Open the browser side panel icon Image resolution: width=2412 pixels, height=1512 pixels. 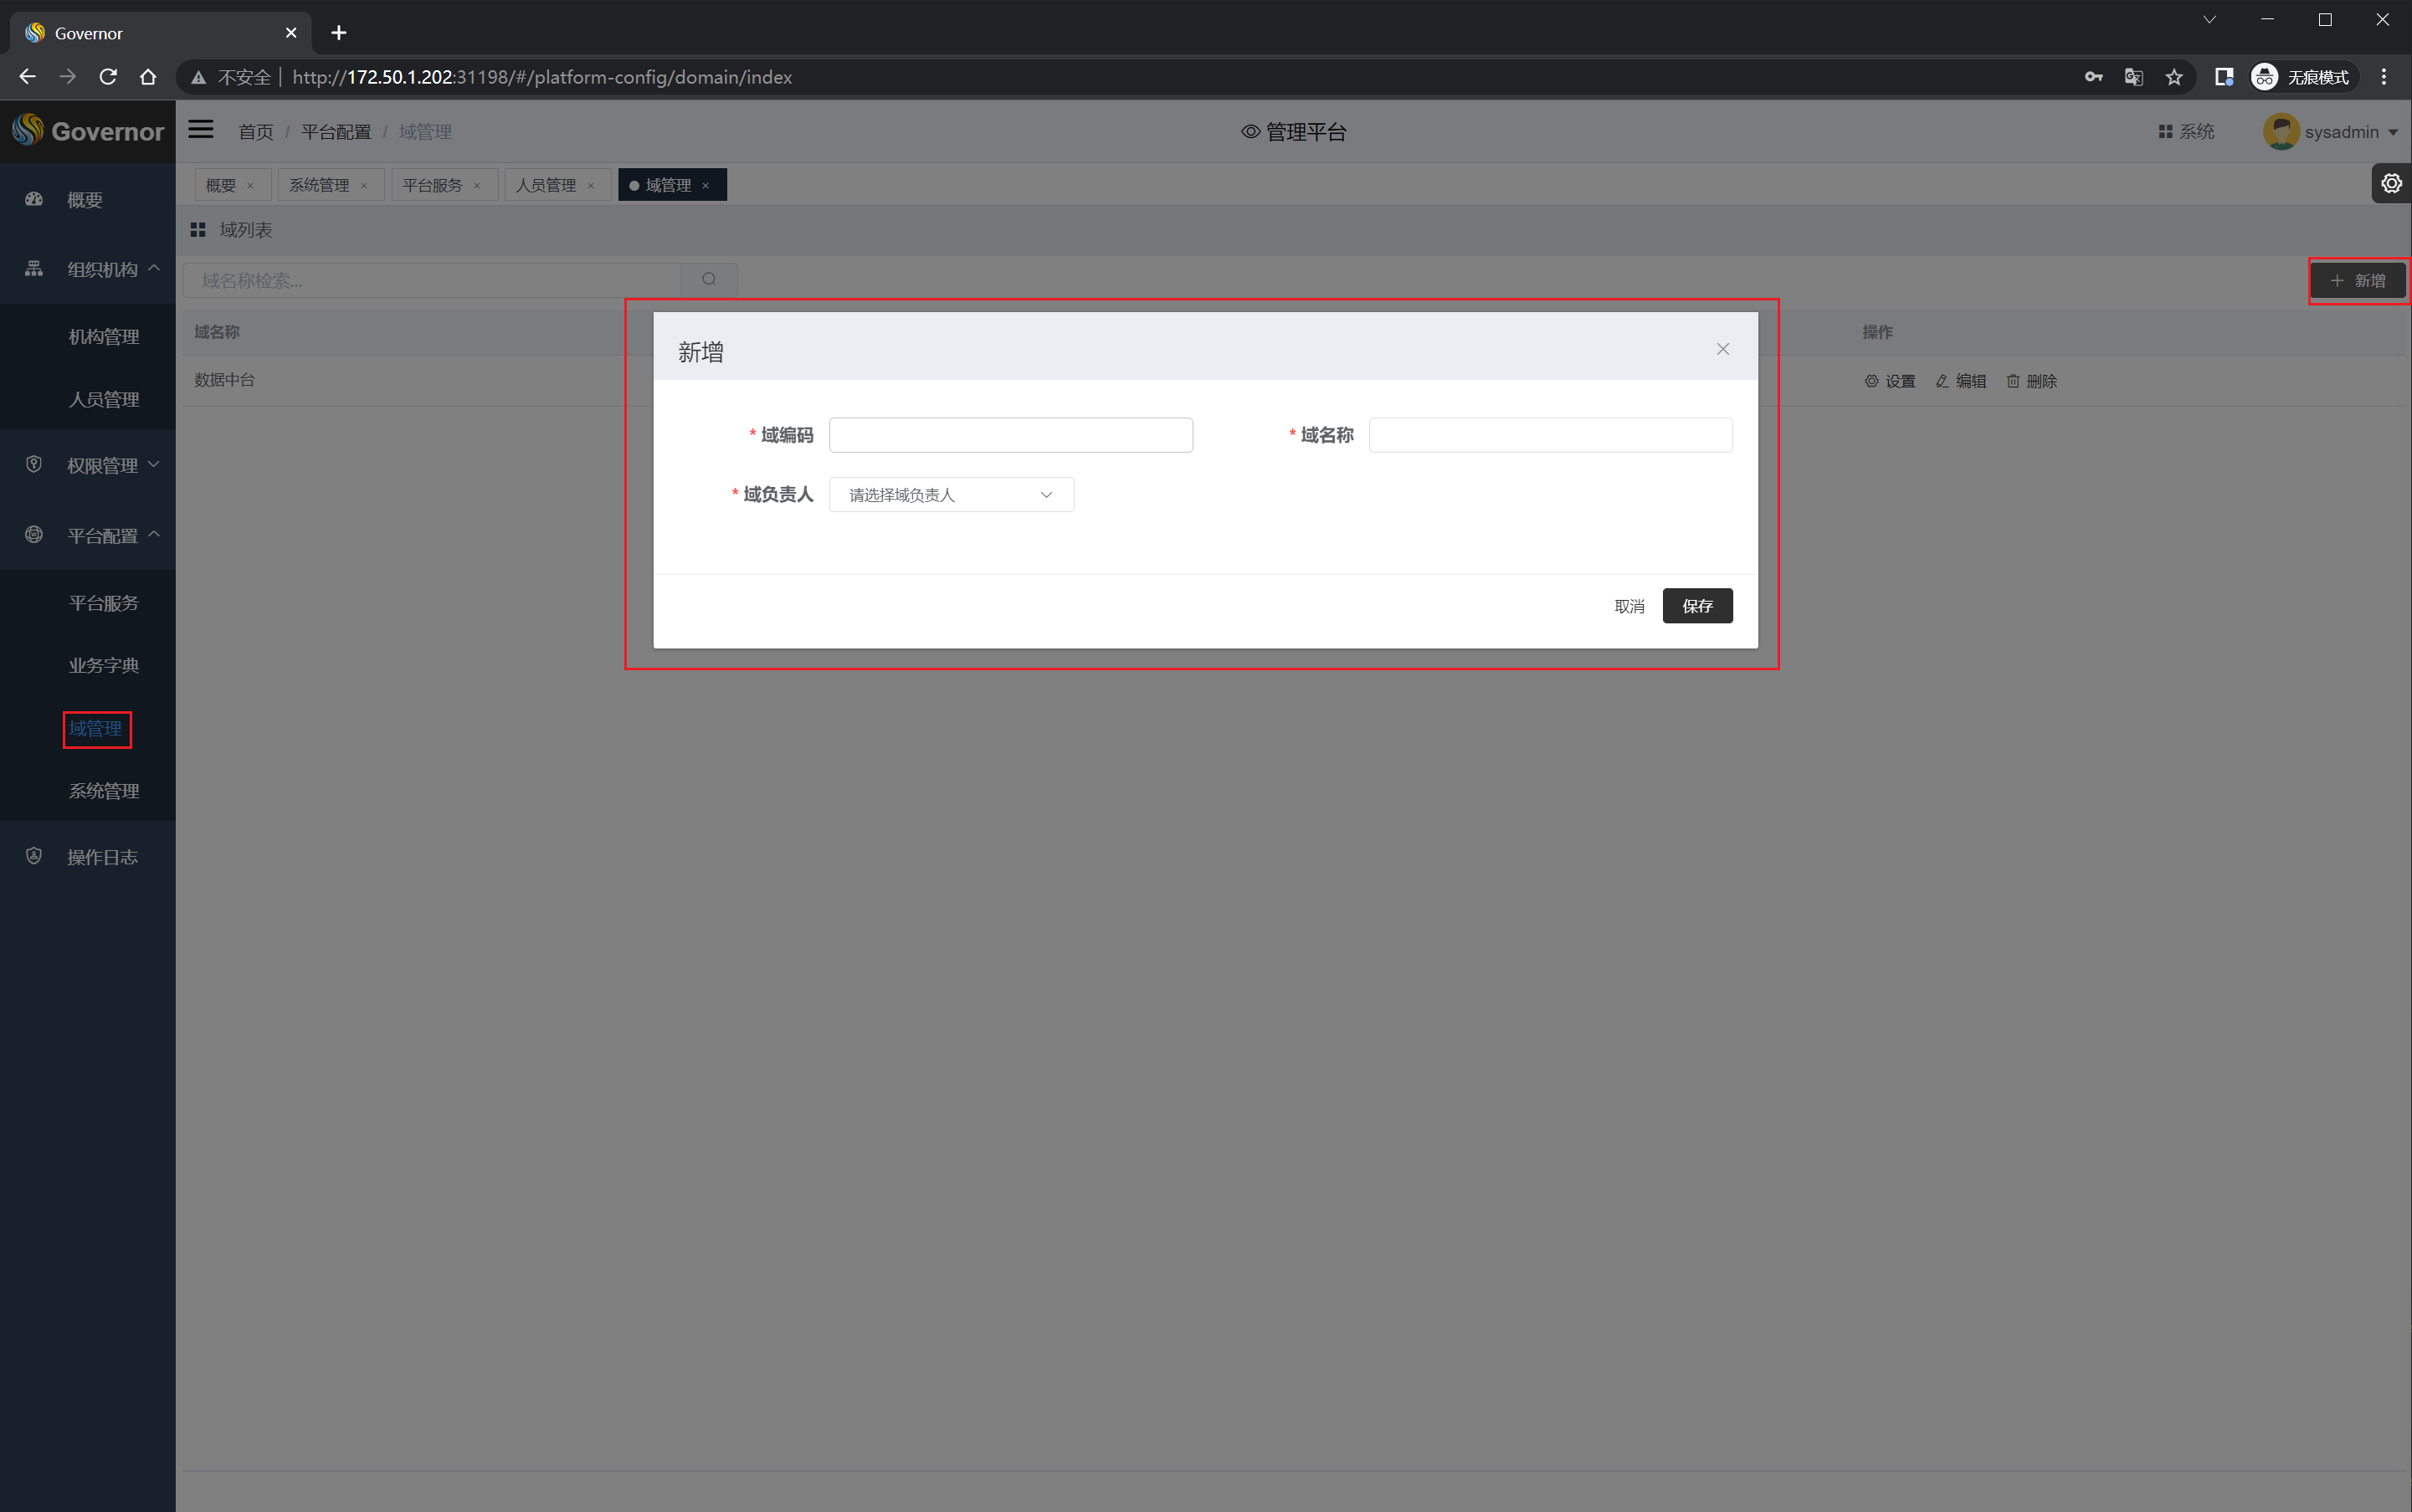point(2224,77)
